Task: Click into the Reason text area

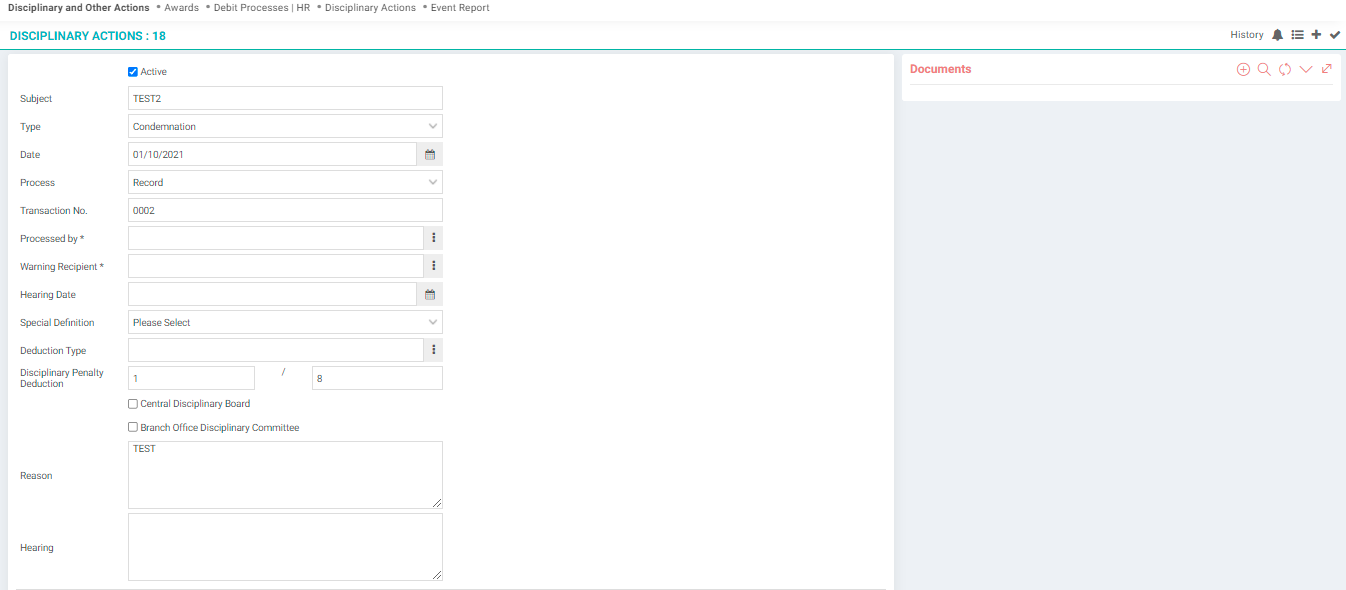Action: click(x=285, y=475)
